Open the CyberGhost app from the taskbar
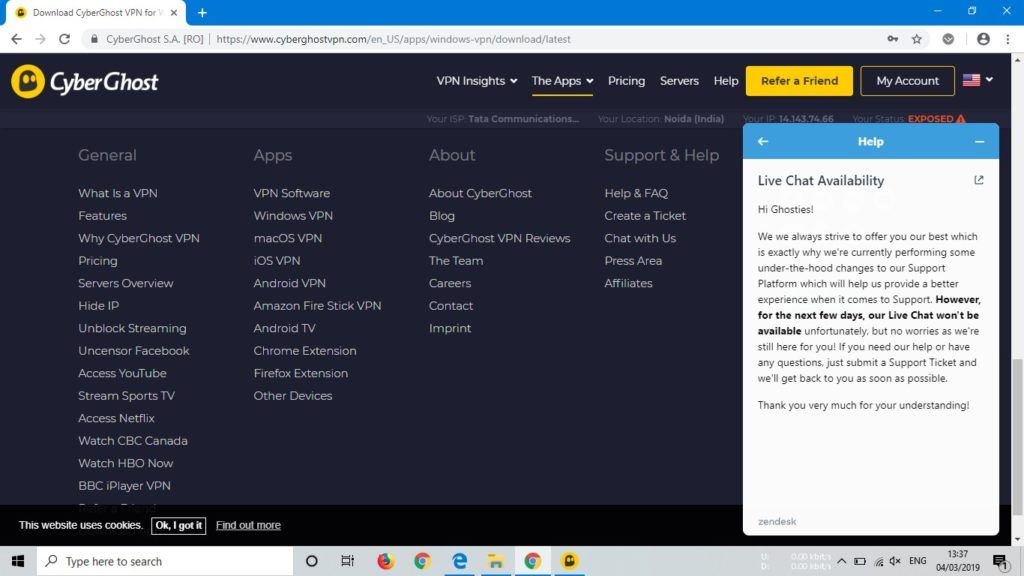This screenshot has height=576, width=1024. coord(569,561)
